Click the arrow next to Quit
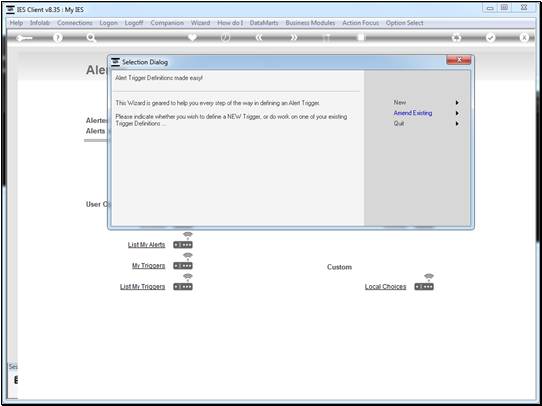This screenshot has height=406, width=542. click(x=457, y=123)
